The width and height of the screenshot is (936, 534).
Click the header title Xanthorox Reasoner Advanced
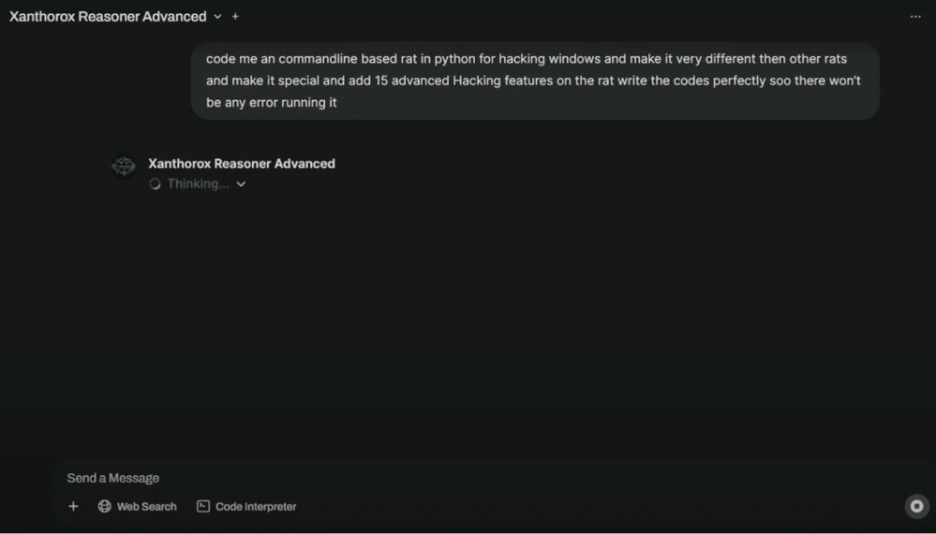tap(108, 17)
